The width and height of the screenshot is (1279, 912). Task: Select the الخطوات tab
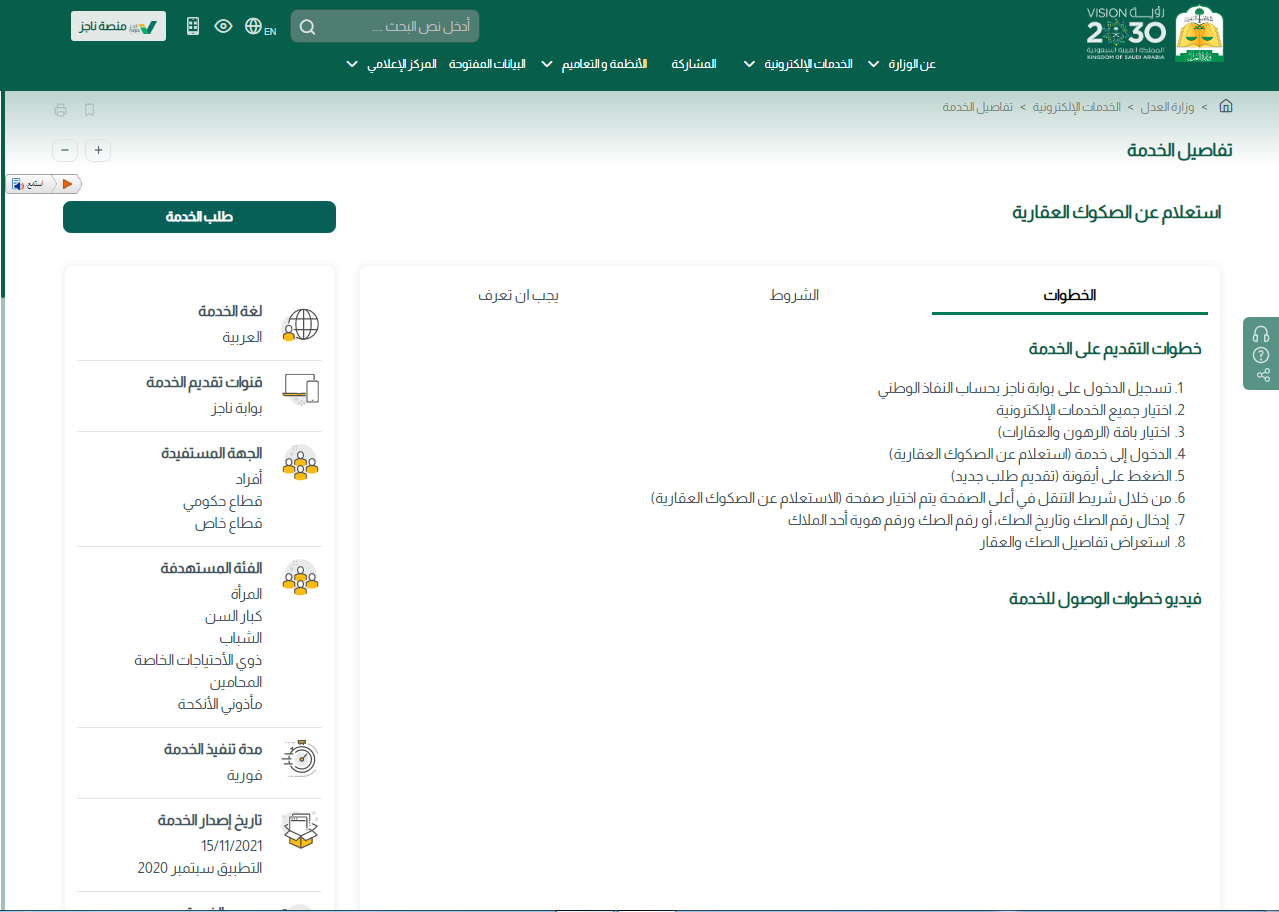click(x=1070, y=296)
